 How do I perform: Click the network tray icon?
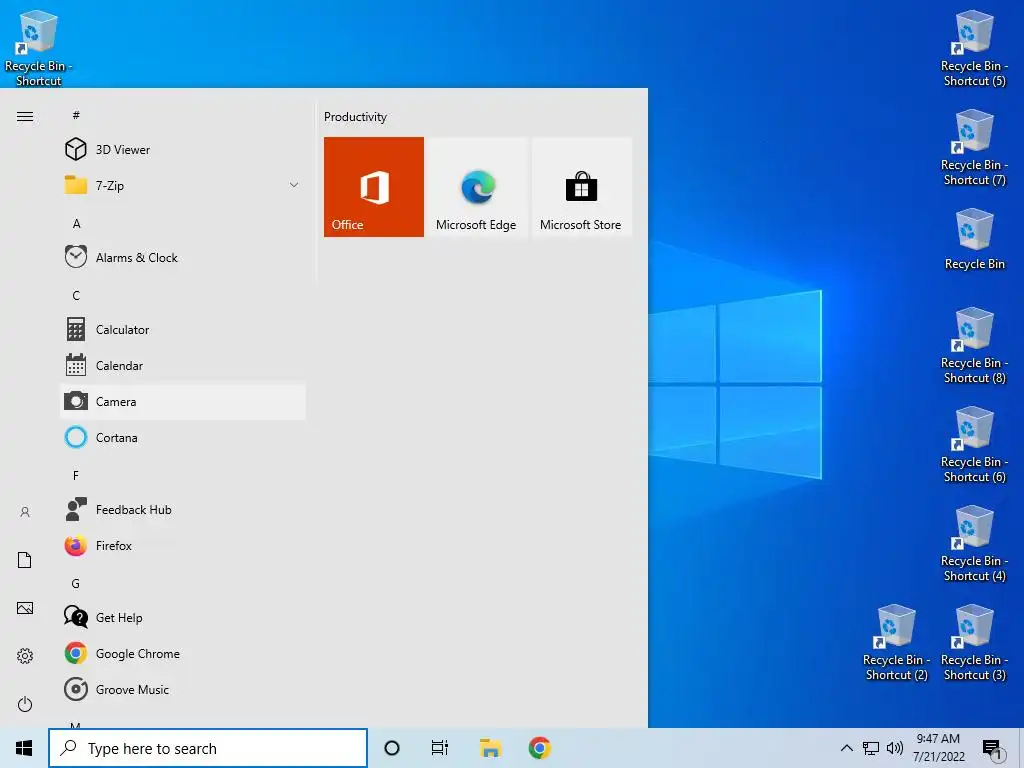point(871,748)
